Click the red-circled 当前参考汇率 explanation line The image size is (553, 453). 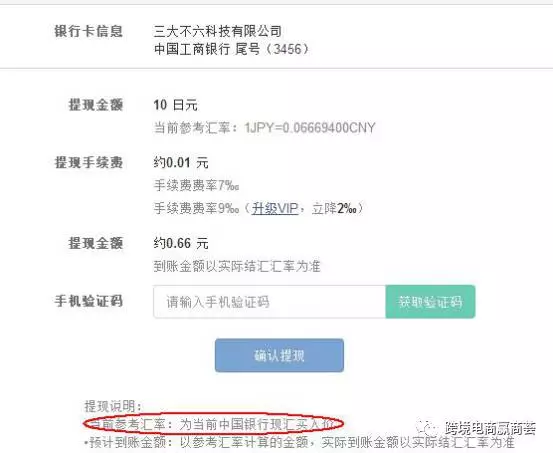pos(213,424)
